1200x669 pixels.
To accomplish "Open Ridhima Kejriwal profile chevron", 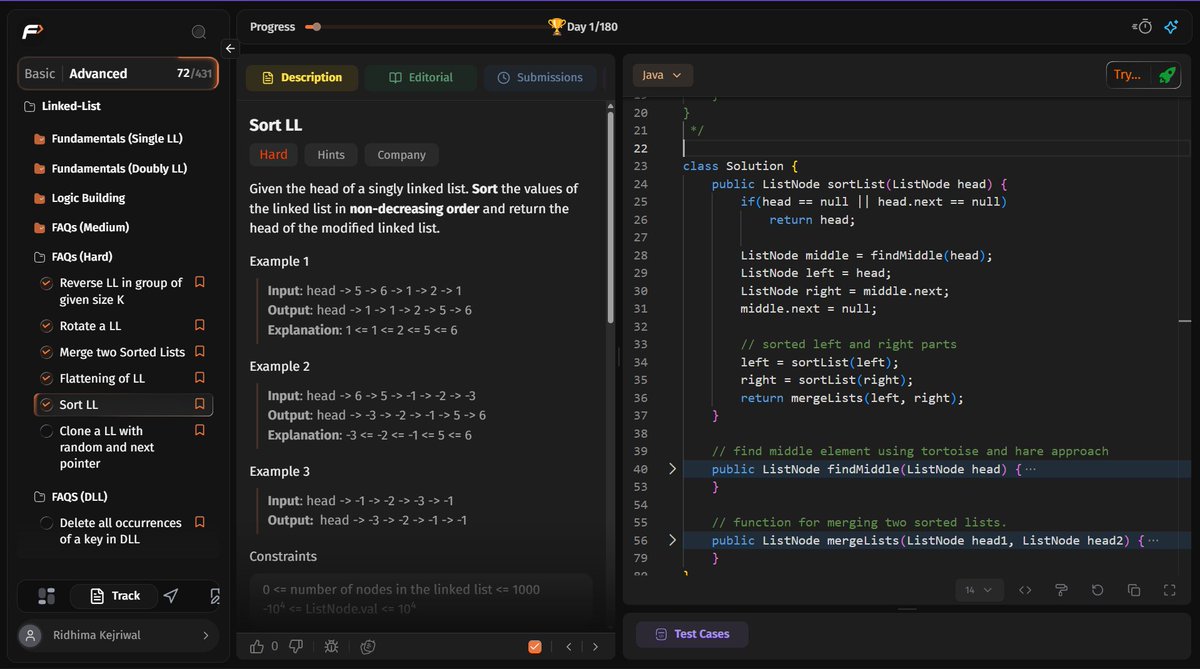I will pos(206,635).
